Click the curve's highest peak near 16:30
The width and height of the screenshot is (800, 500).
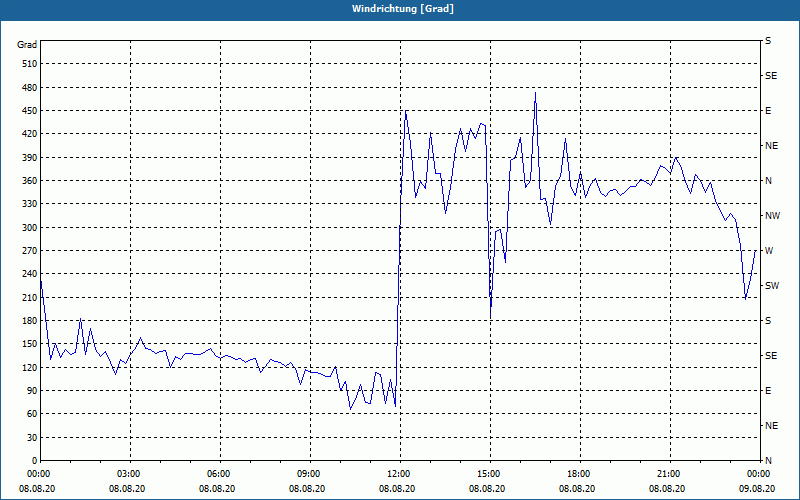535,93
